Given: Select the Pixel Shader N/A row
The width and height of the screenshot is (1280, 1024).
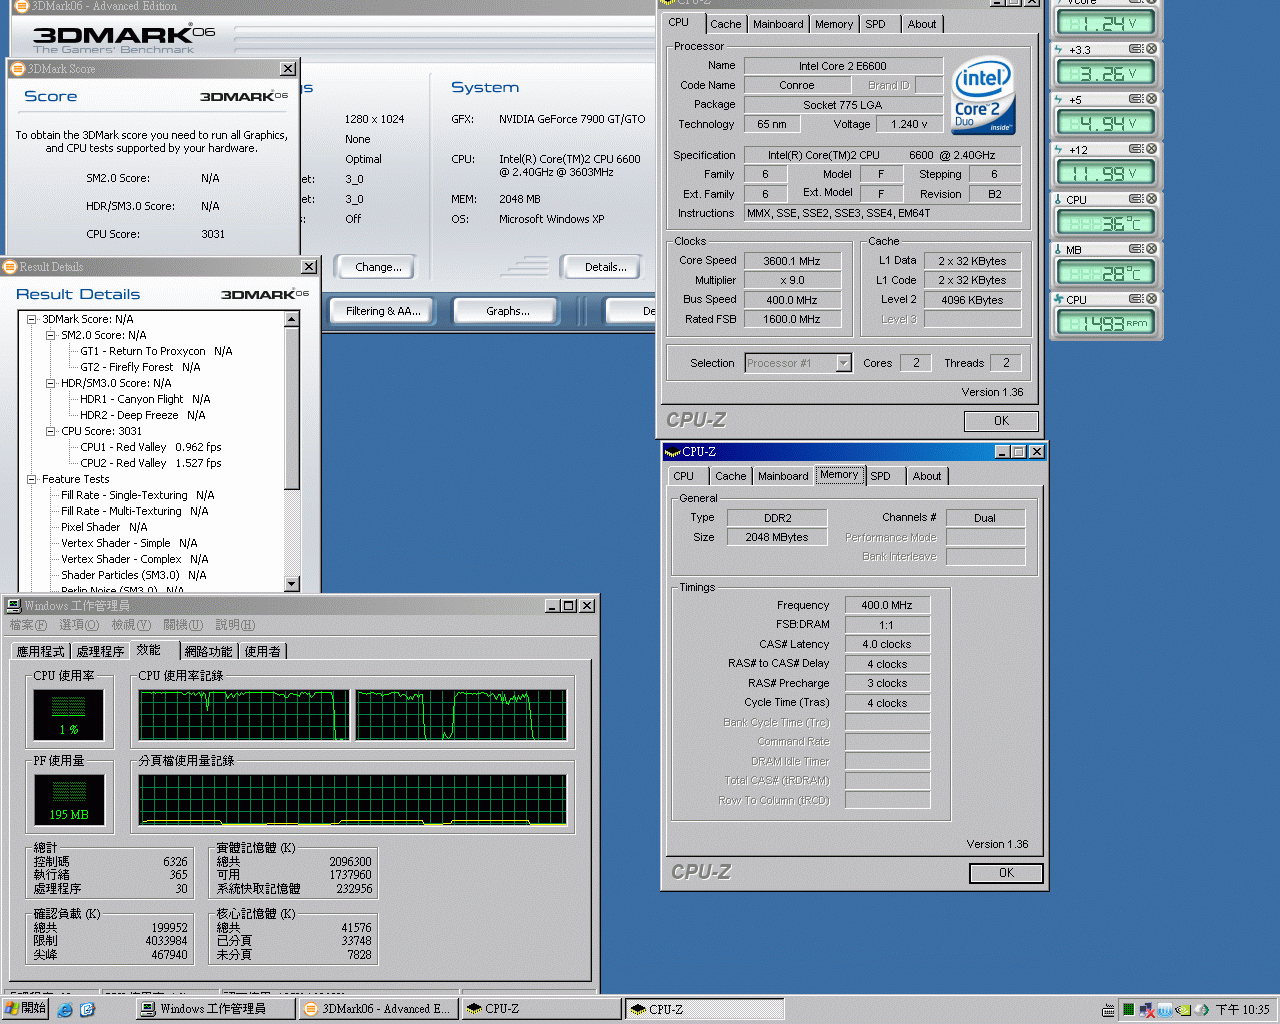Looking at the screenshot, I should tap(104, 527).
